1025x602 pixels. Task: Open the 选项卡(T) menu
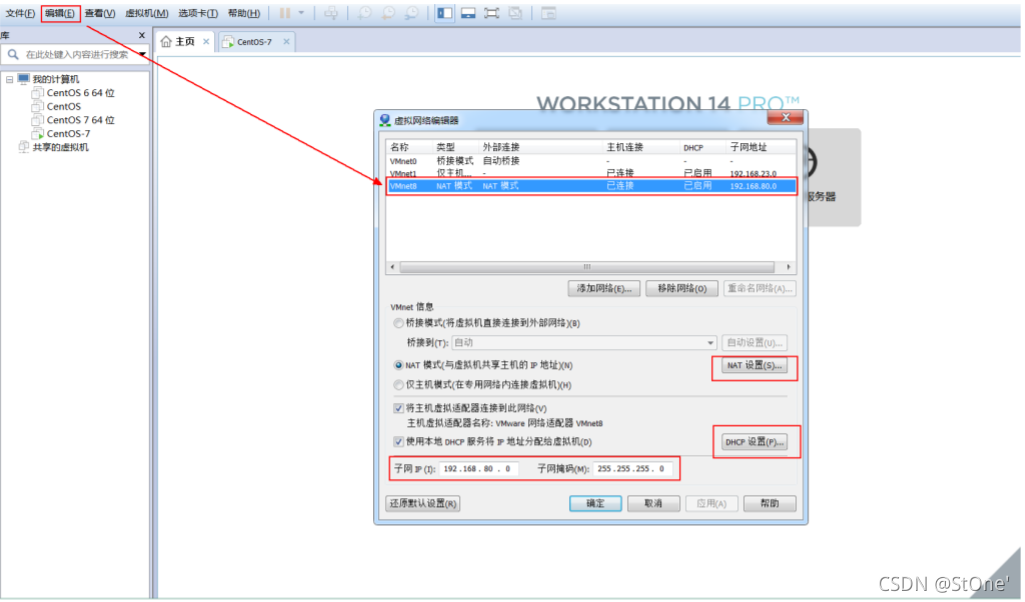tap(197, 13)
